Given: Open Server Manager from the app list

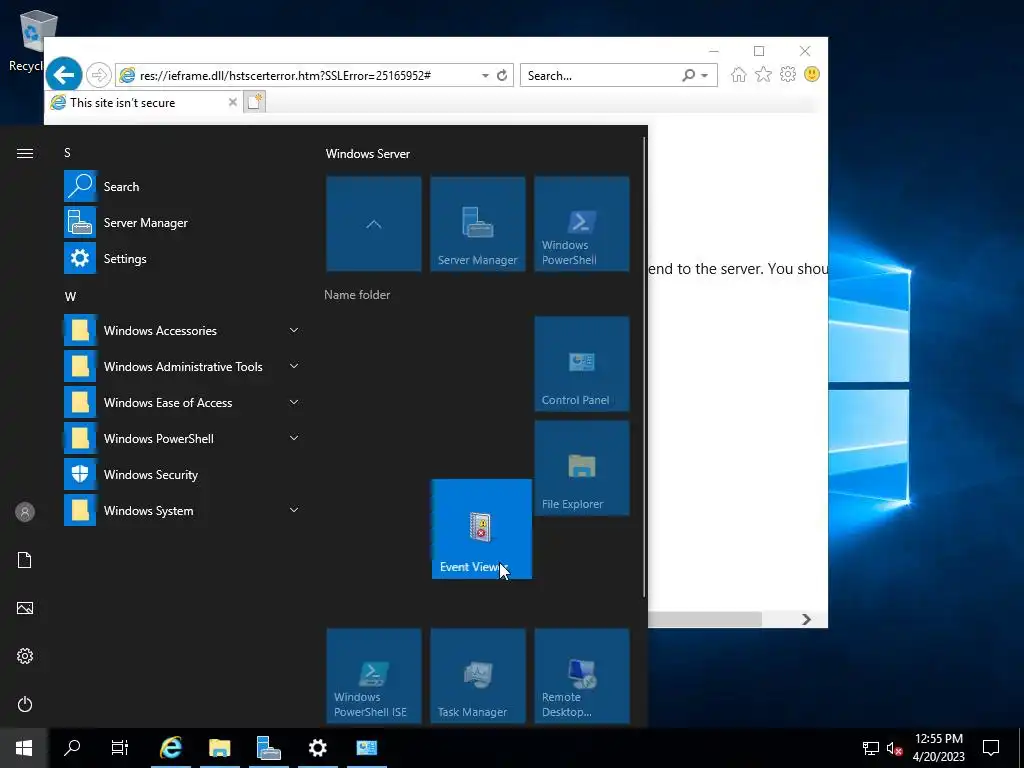Looking at the screenshot, I should coord(183,223).
